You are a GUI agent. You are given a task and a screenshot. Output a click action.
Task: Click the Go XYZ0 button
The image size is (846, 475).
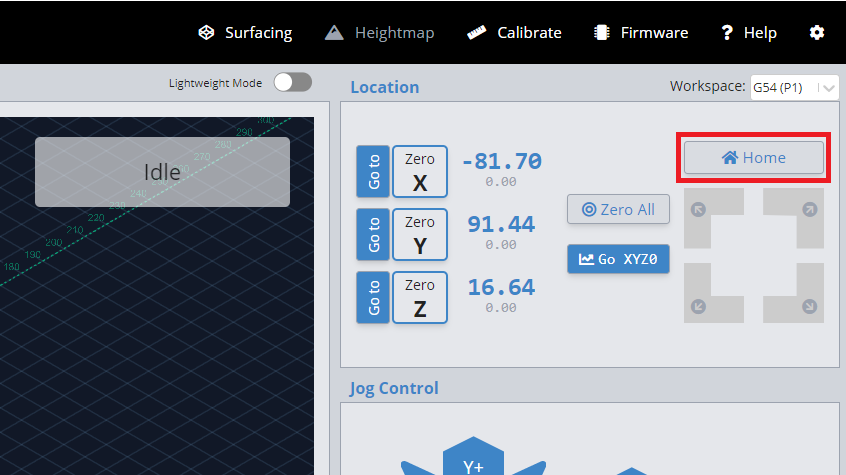pos(618,258)
